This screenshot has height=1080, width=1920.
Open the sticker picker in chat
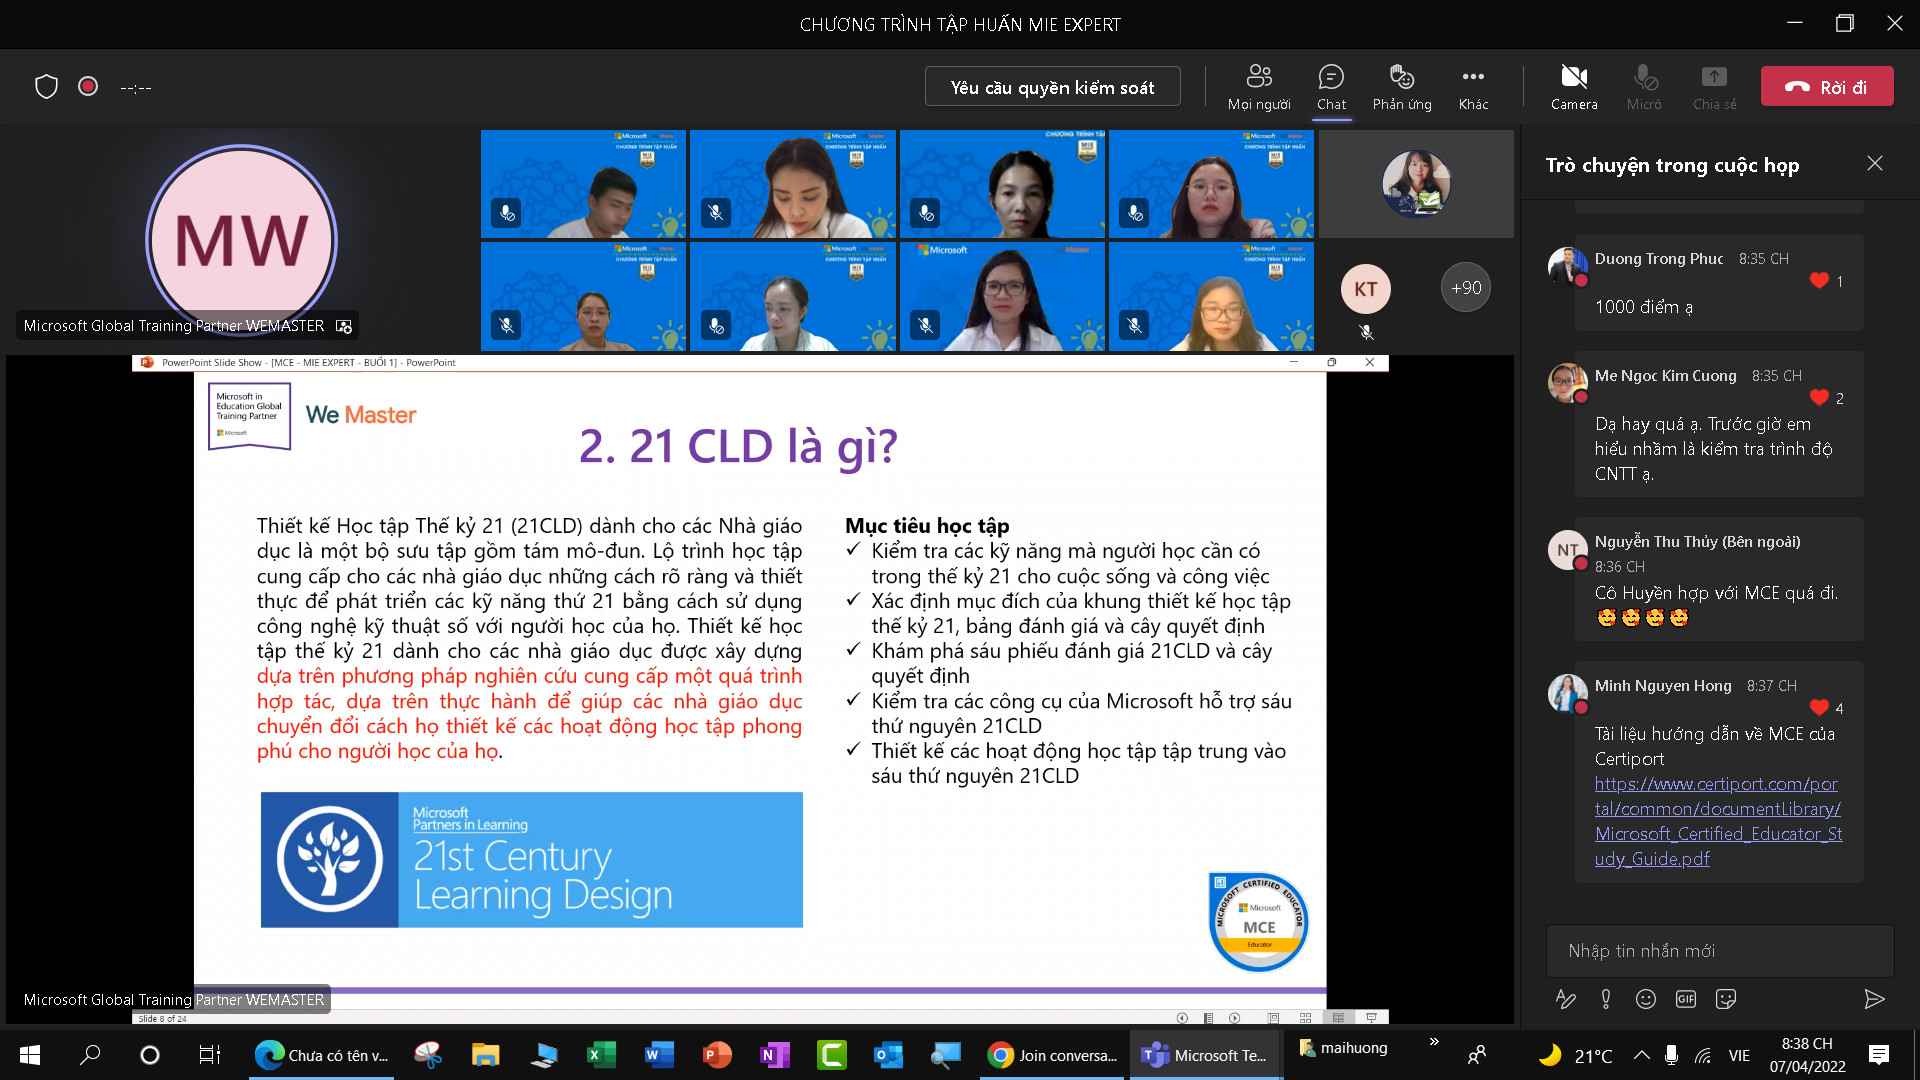pyautogui.click(x=1725, y=999)
